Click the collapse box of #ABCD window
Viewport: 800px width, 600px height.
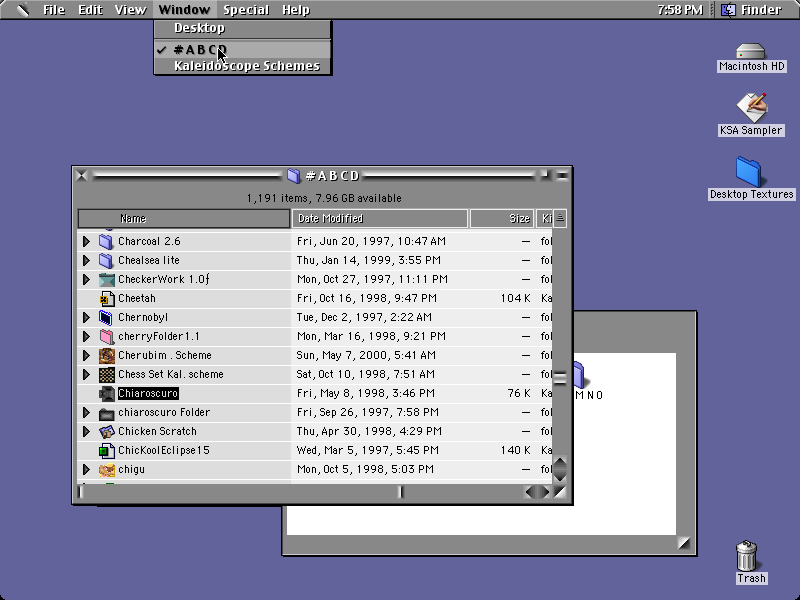(562, 176)
